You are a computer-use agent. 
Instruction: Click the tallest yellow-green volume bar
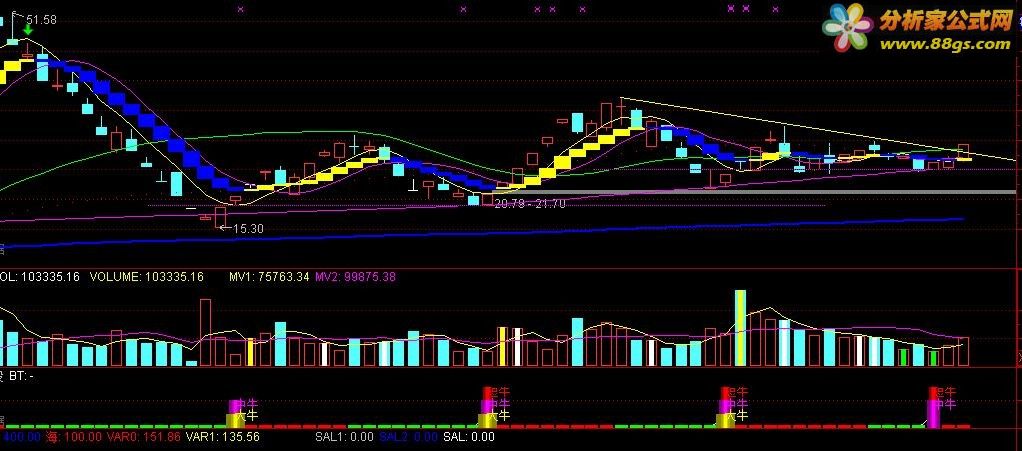(x=740, y=328)
